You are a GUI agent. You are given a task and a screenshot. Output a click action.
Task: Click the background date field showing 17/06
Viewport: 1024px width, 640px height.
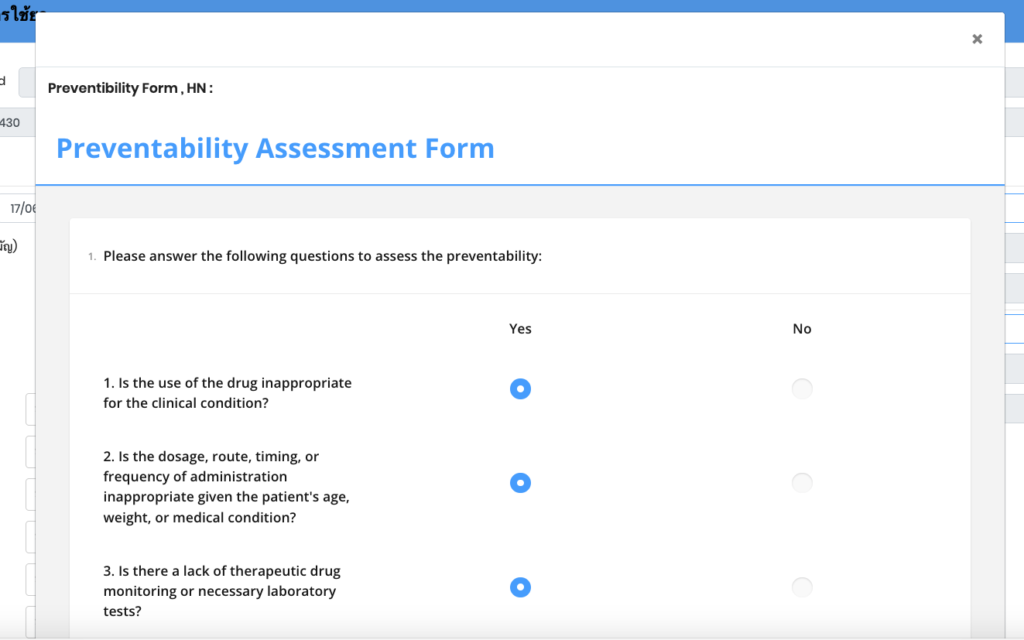pyautogui.click(x=22, y=208)
